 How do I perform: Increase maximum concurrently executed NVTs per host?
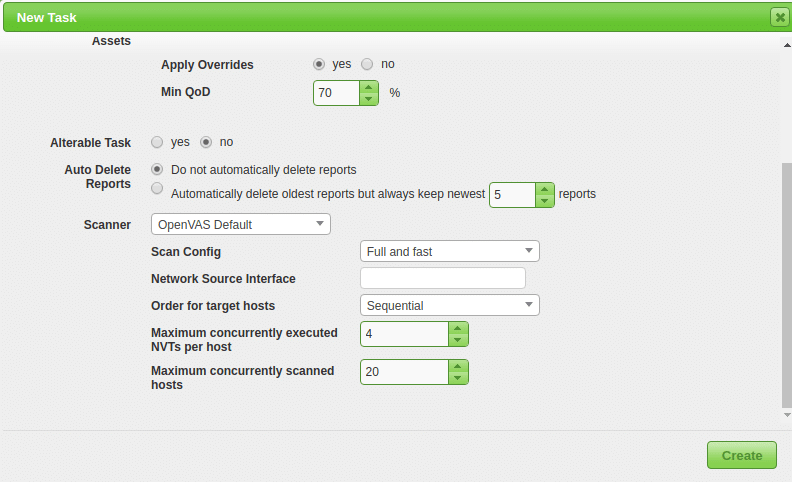click(x=457, y=327)
